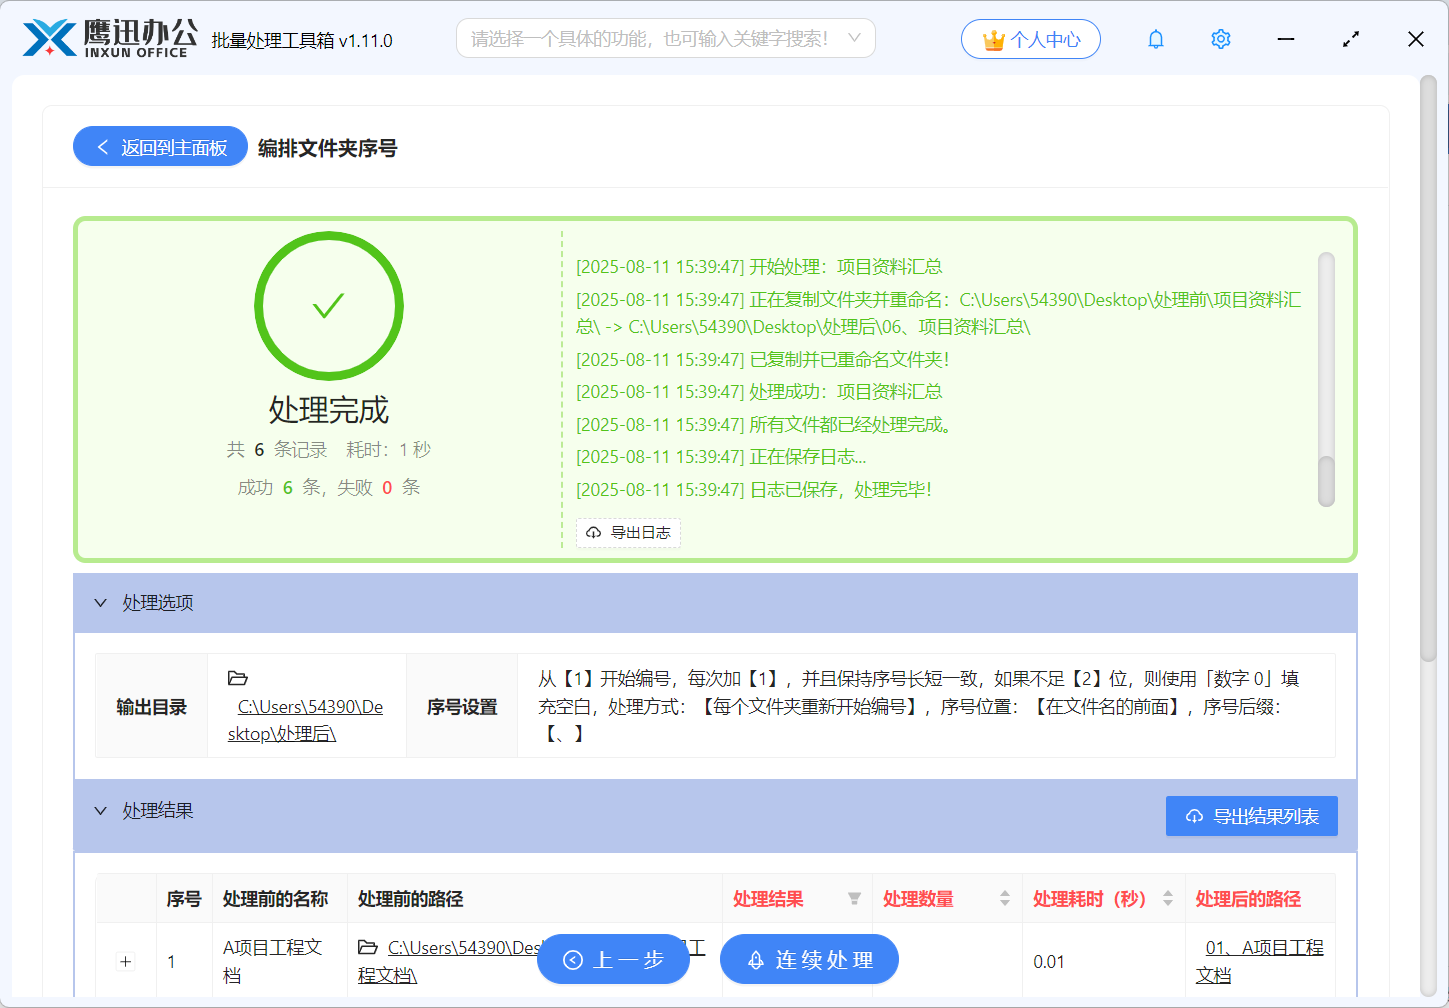Open the notifications bell icon

point(1155,39)
